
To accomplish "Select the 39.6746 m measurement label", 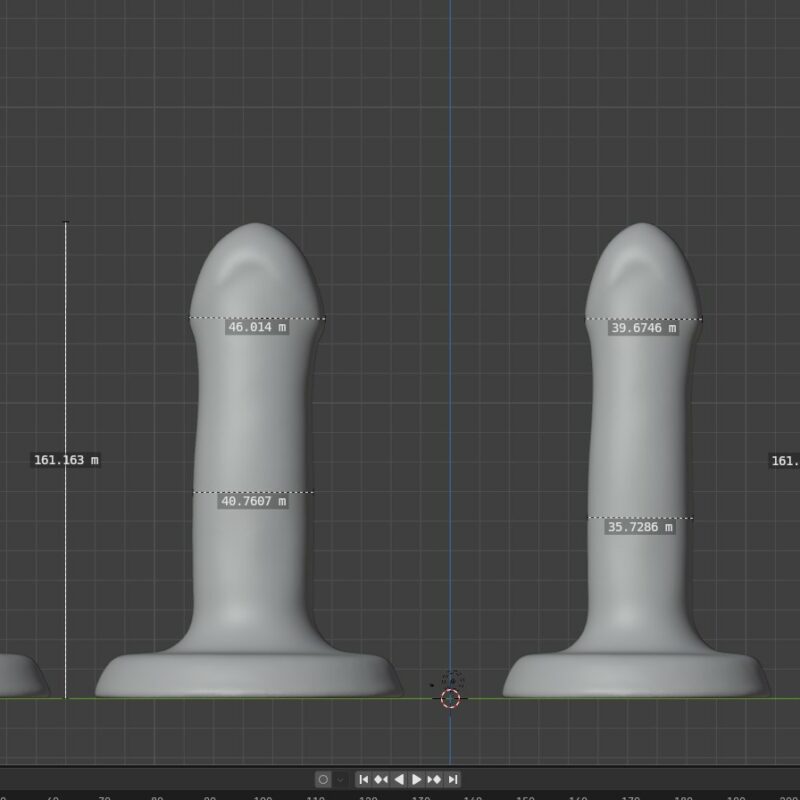I will click(643, 328).
